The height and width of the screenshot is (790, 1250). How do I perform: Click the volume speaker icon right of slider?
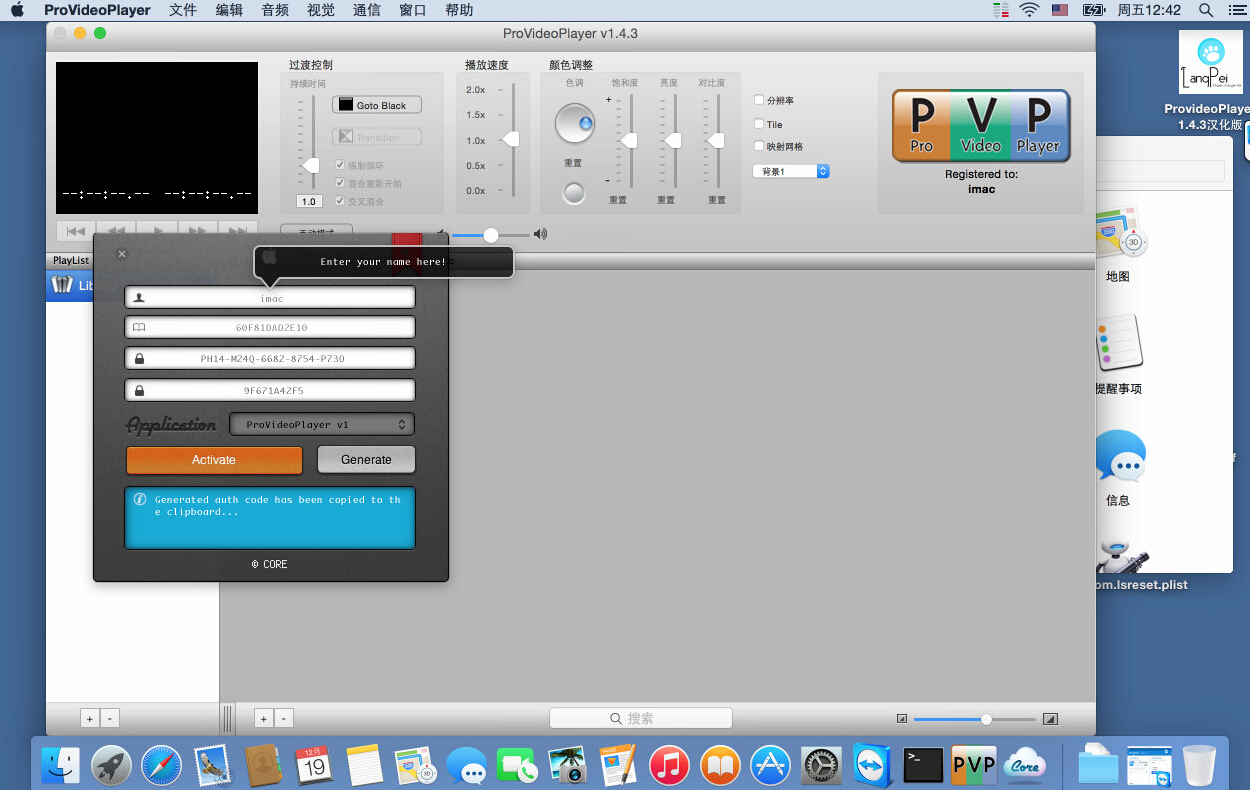pos(540,234)
